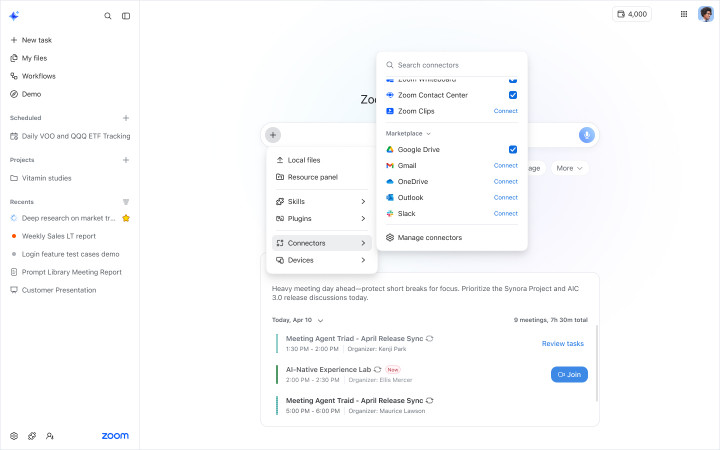
Task: Focus the Search connectors field
Action: click(x=452, y=65)
